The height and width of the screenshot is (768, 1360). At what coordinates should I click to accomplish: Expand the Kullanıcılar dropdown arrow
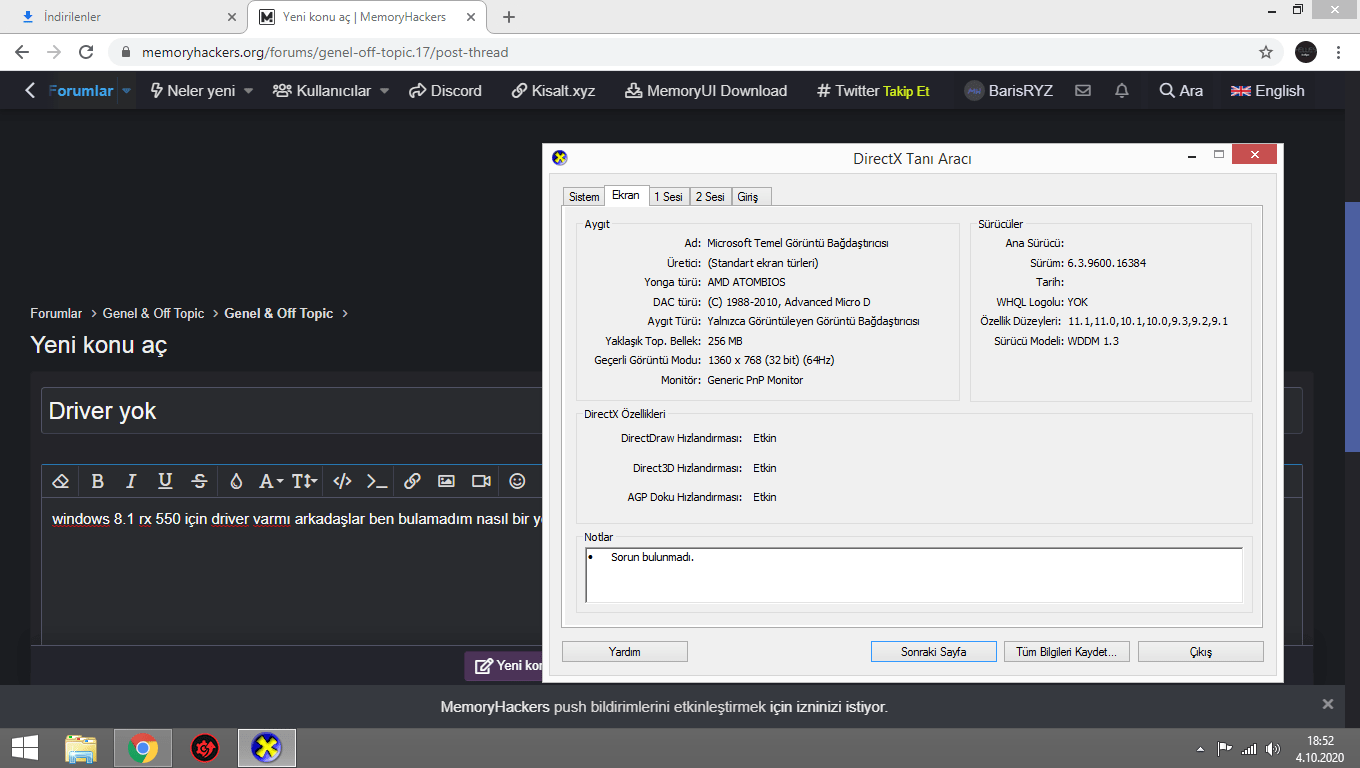(384, 91)
